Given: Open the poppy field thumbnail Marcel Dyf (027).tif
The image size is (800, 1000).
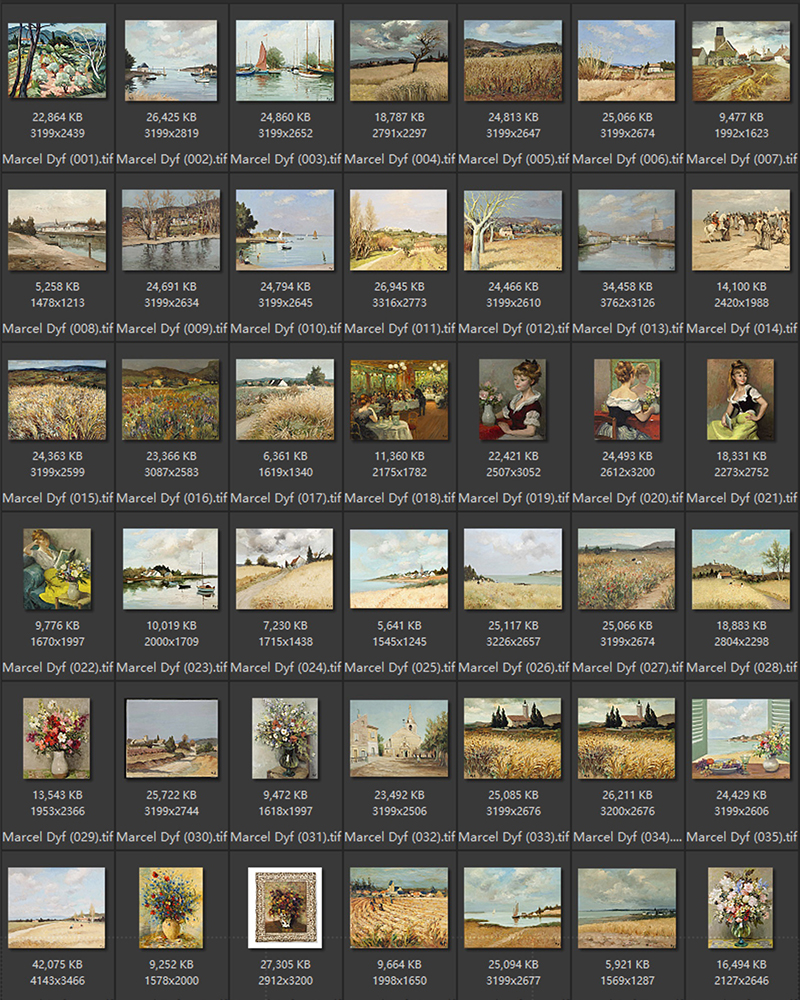Looking at the screenshot, I should [x=627, y=569].
